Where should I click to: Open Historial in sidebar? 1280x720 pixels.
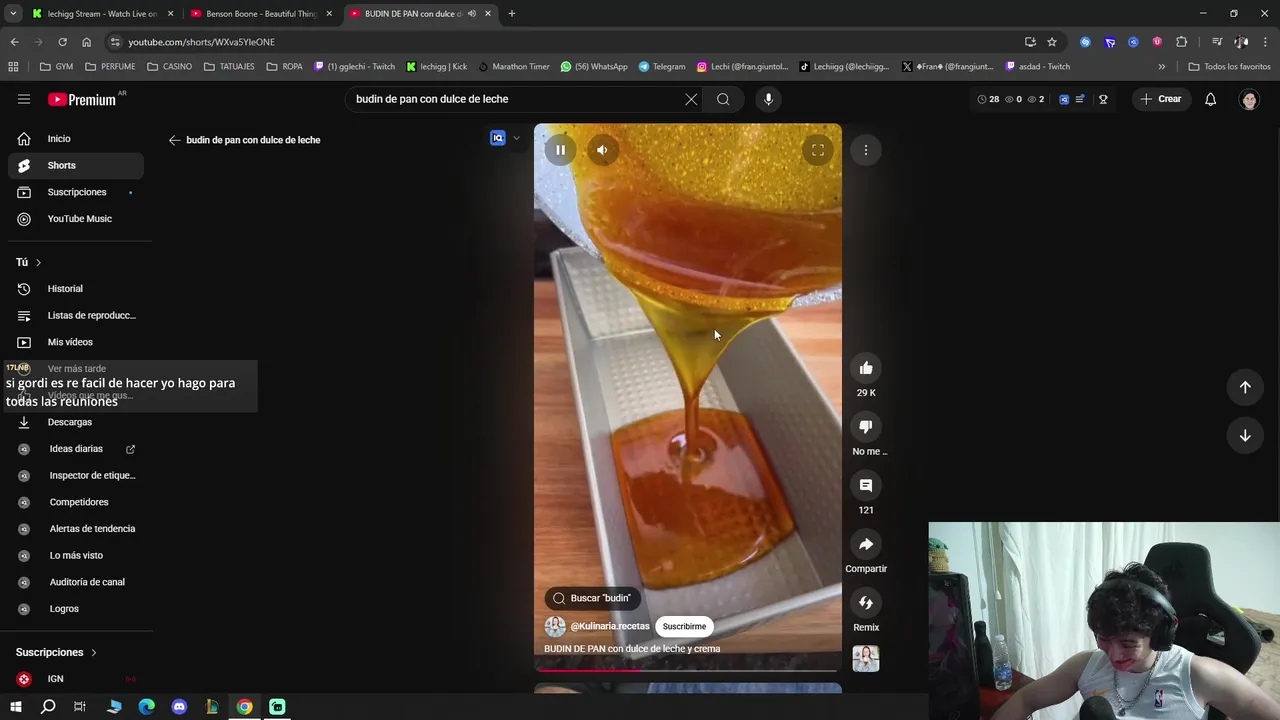(x=76, y=289)
